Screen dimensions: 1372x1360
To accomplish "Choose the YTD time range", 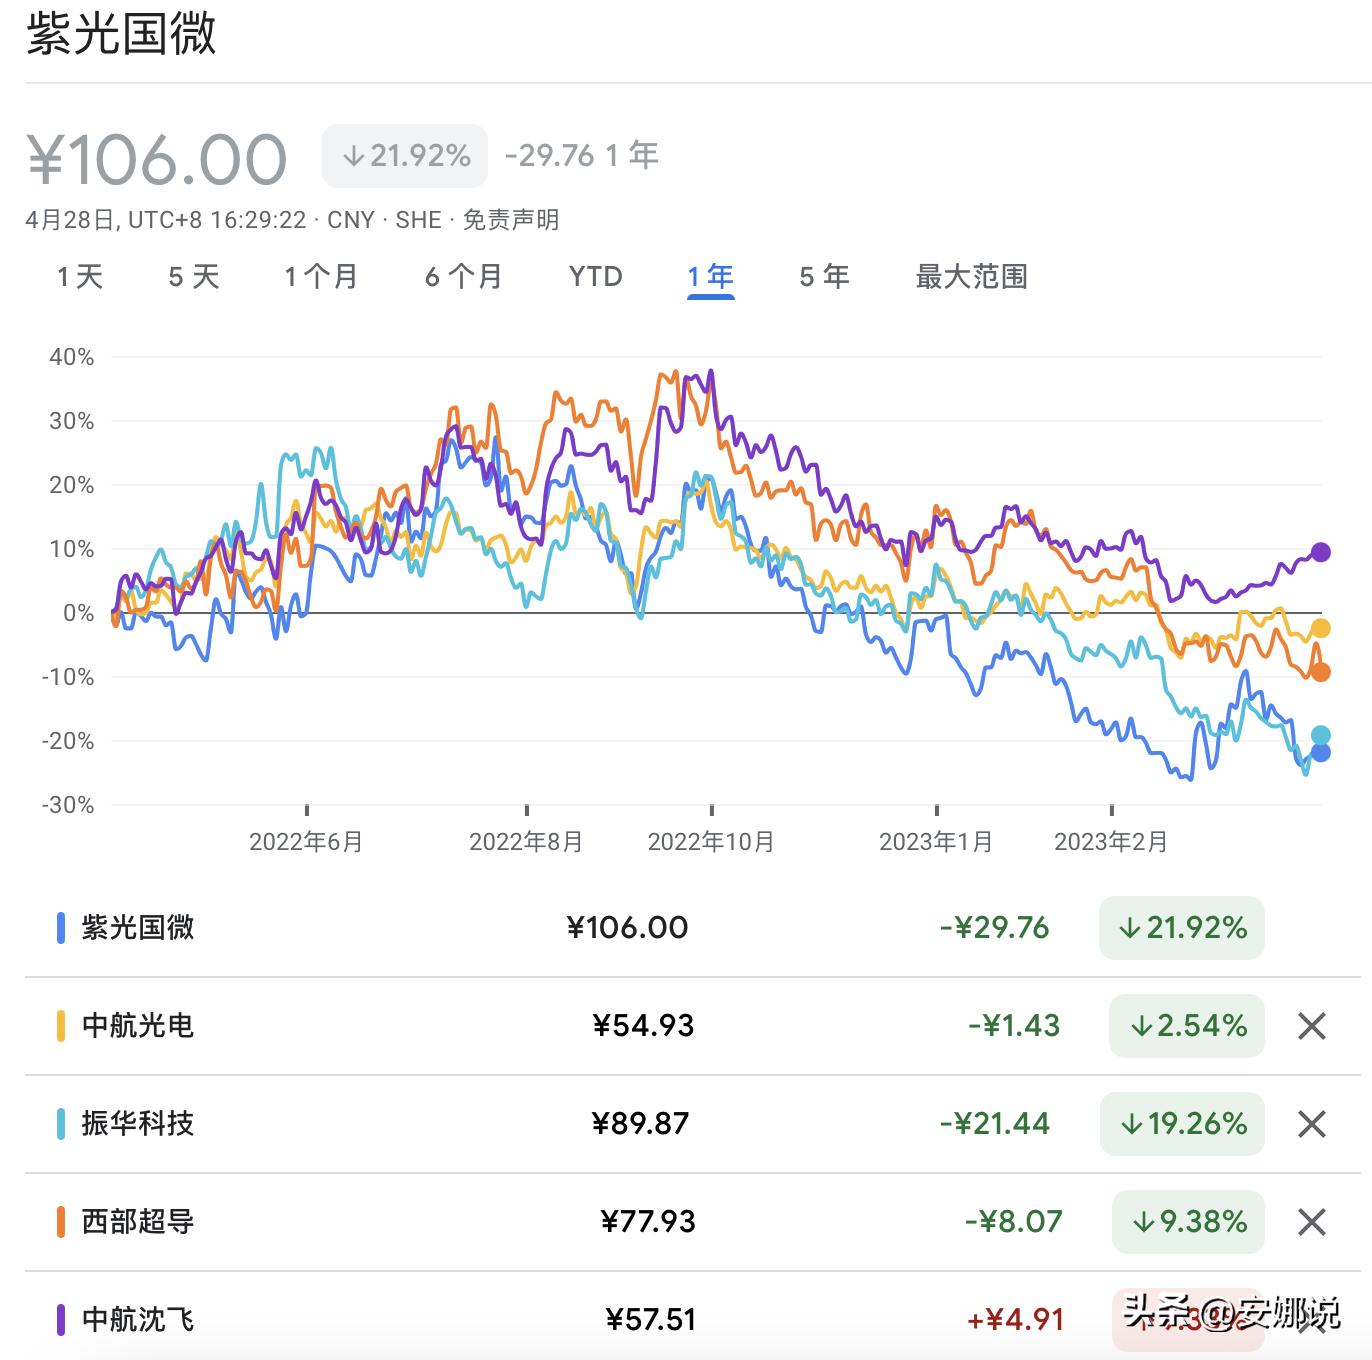I will (x=595, y=277).
